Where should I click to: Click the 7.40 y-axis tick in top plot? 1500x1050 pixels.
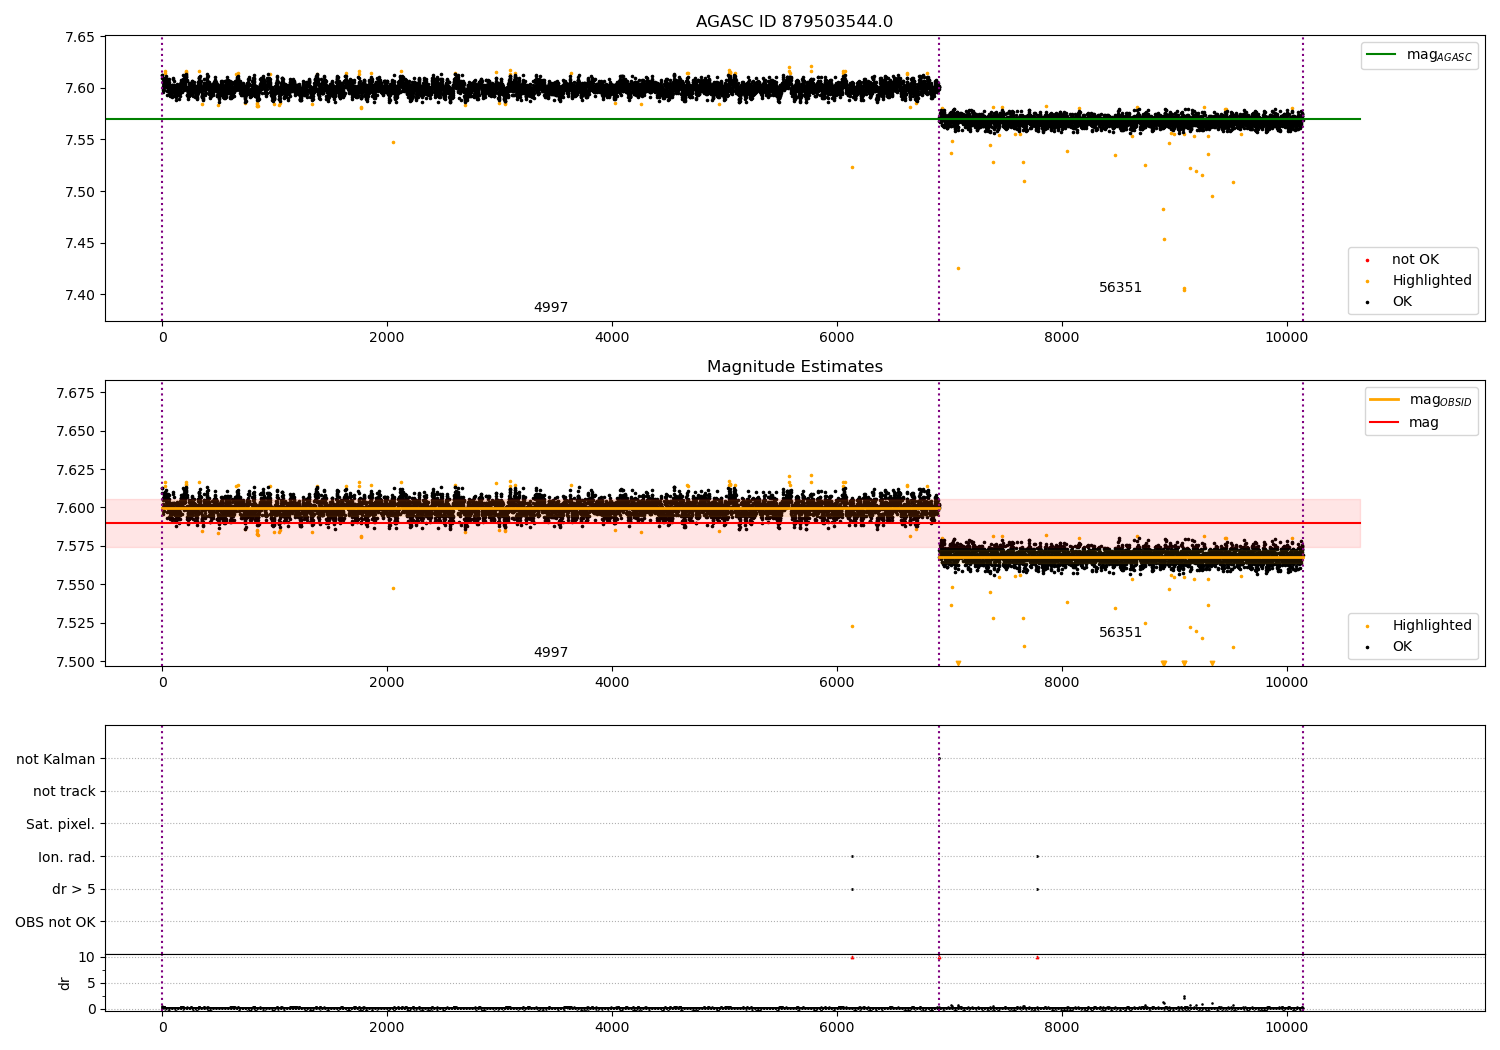point(79,295)
